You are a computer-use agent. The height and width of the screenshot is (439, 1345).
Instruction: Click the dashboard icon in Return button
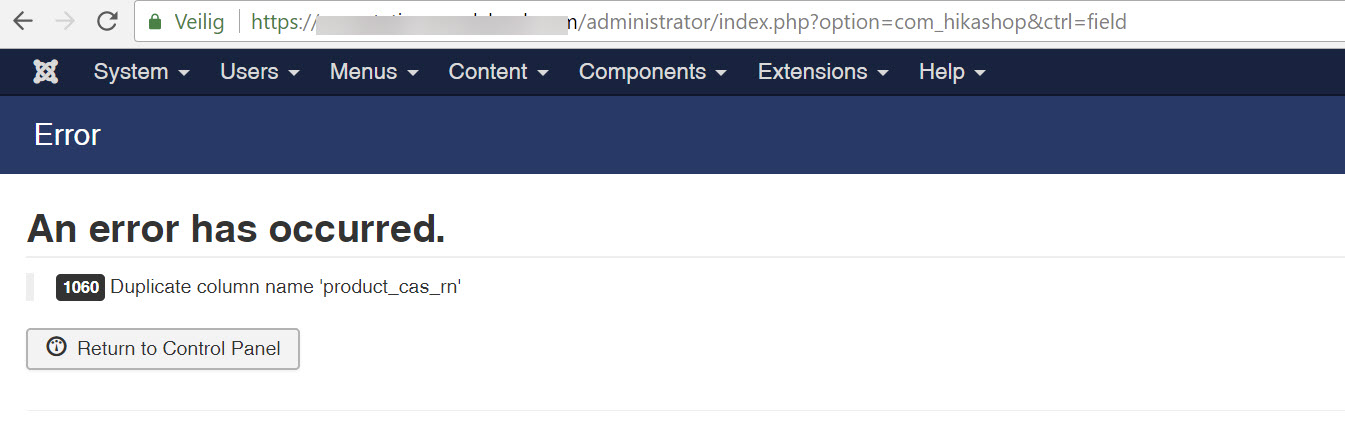coord(56,348)
